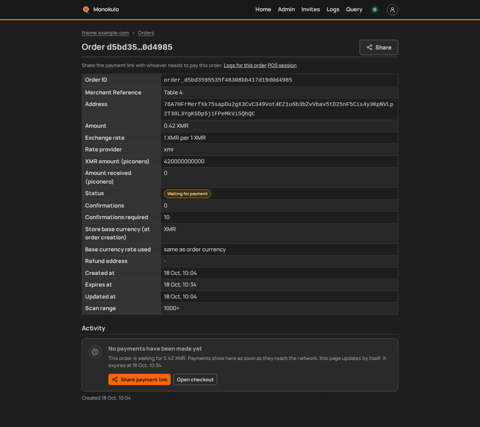The image size is (480, 427).
Task: Go to the Invites page
Action: (311, 9)
